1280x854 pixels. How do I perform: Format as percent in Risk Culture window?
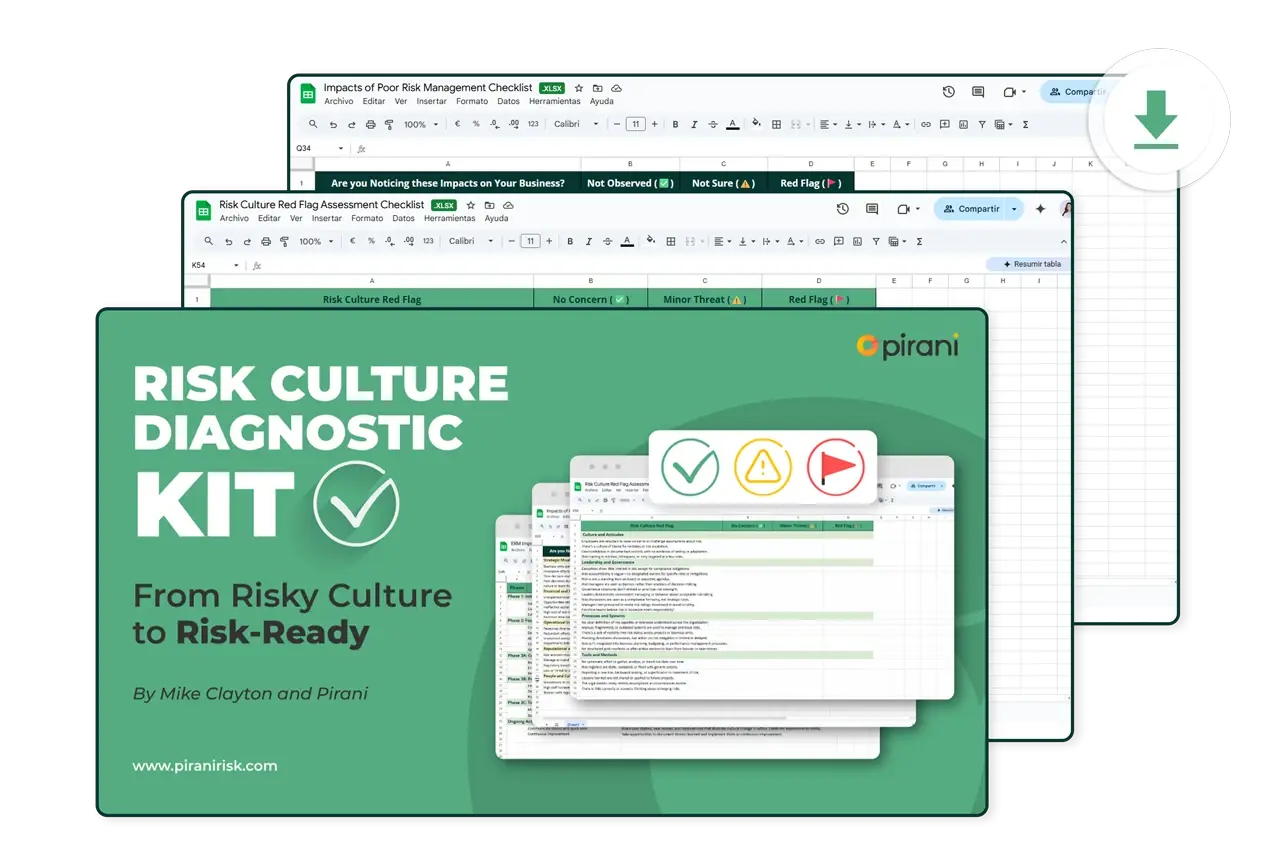click(x=371, y=241)
